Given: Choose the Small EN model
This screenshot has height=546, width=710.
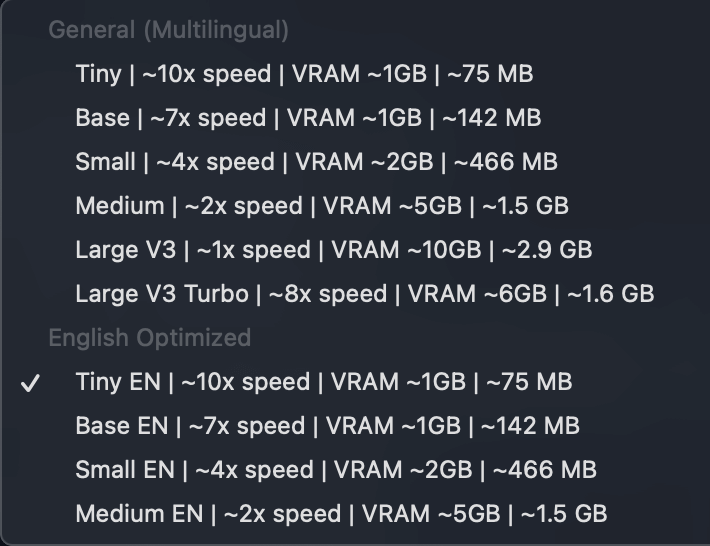Looking at the screenshot, I should (336, 470).
